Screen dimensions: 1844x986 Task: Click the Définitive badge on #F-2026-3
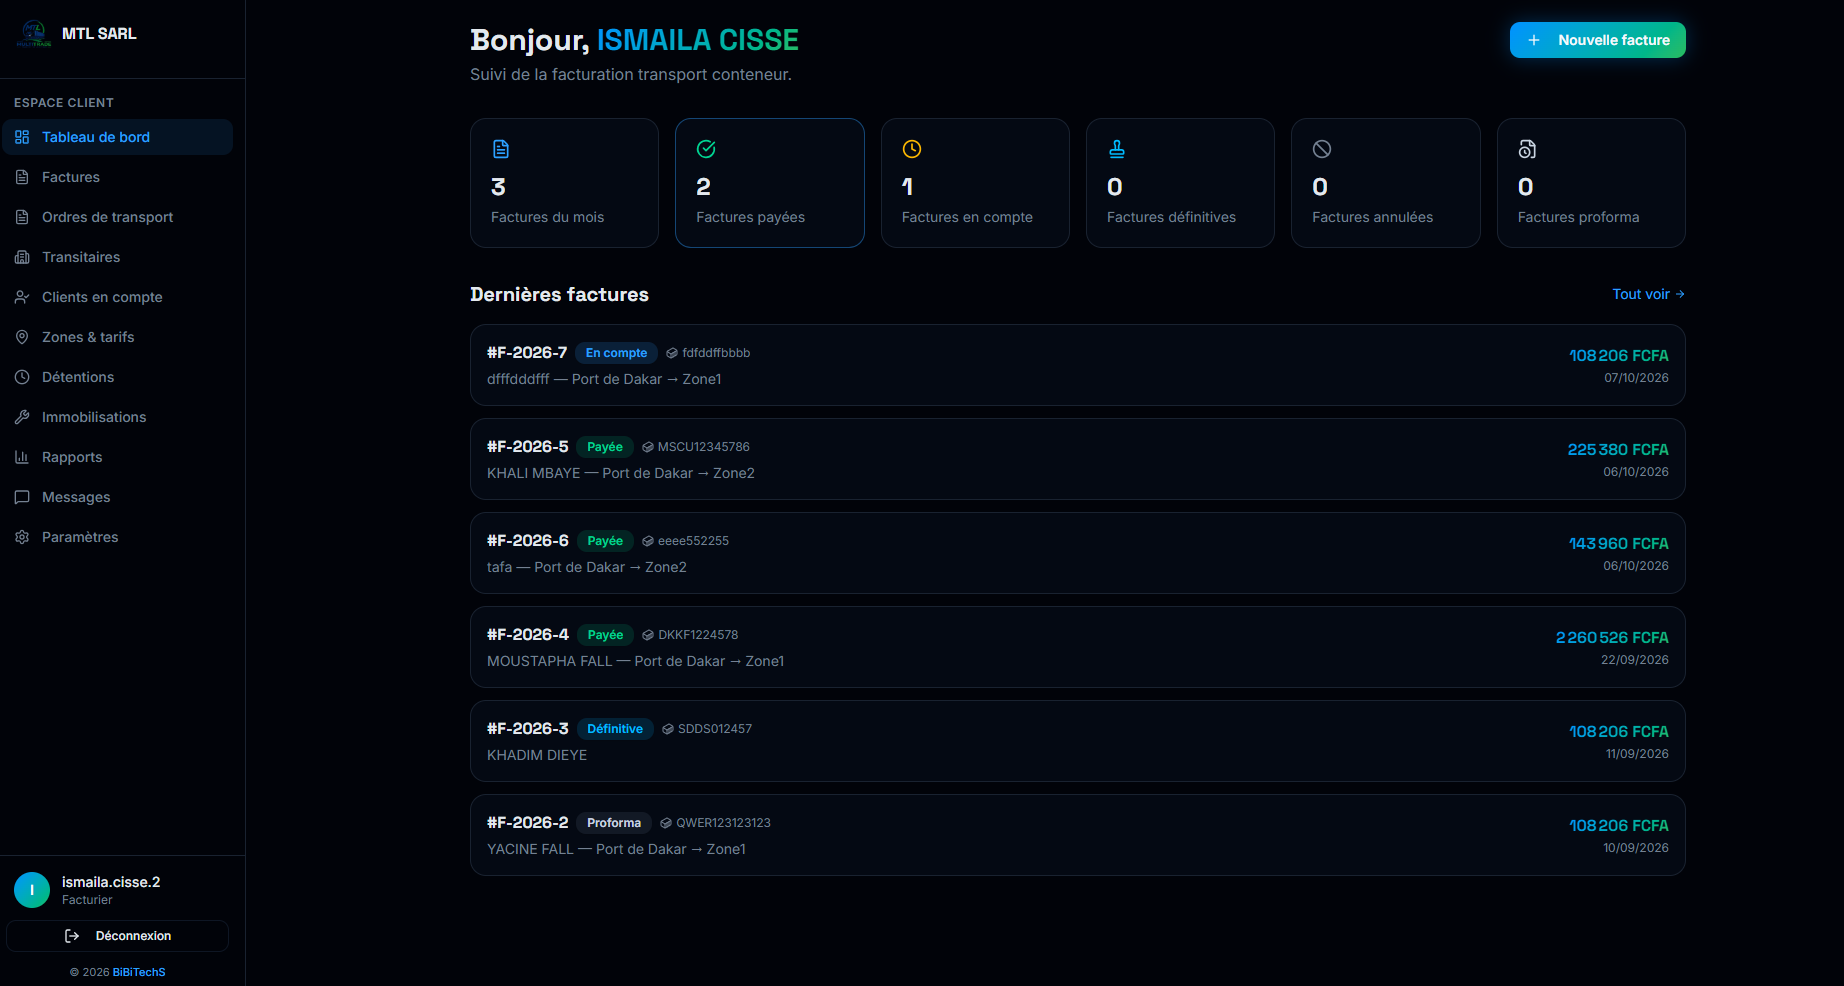pyautogui.click(x=615, y=729)
